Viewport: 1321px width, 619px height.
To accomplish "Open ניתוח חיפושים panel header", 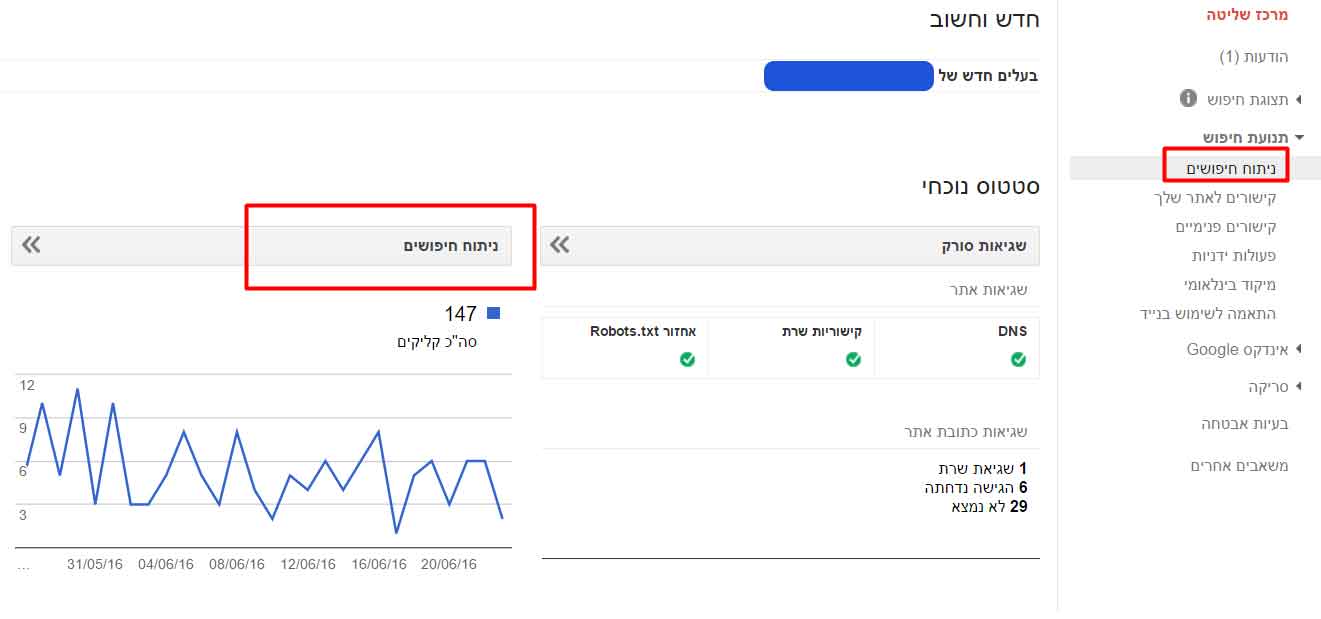I will [x=261, y=245].
